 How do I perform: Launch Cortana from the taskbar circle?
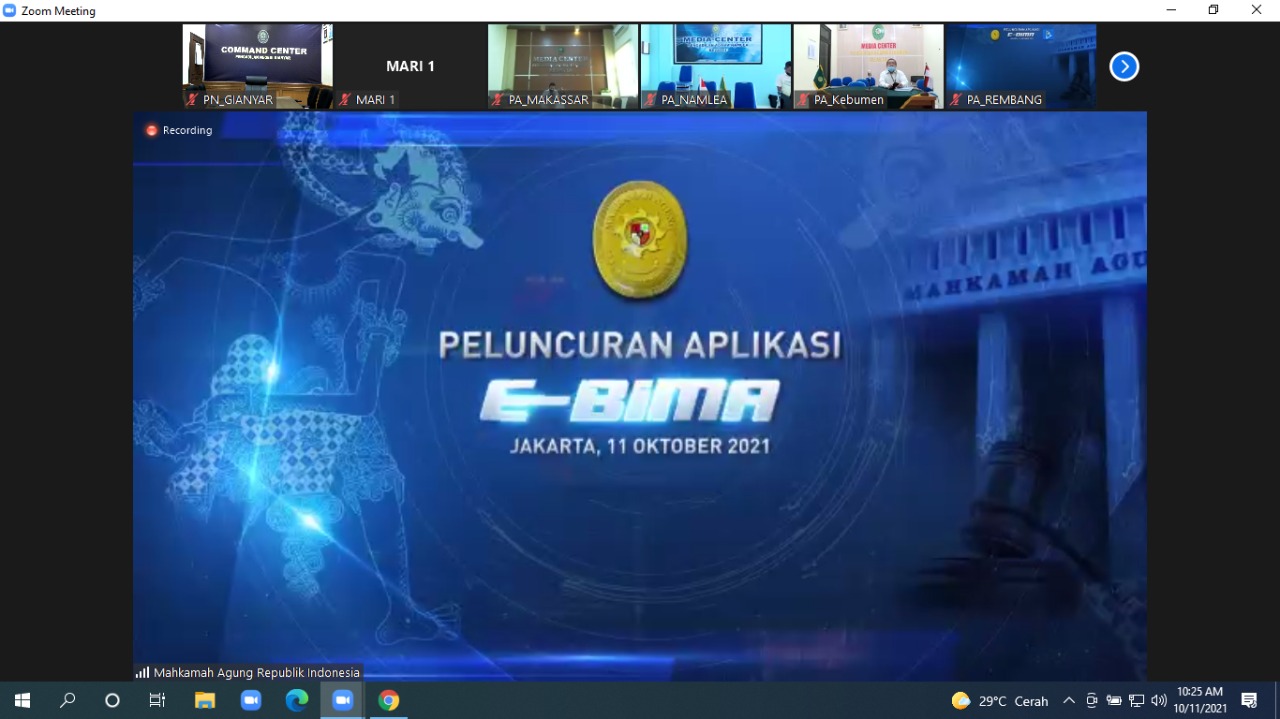pos(112,701)
